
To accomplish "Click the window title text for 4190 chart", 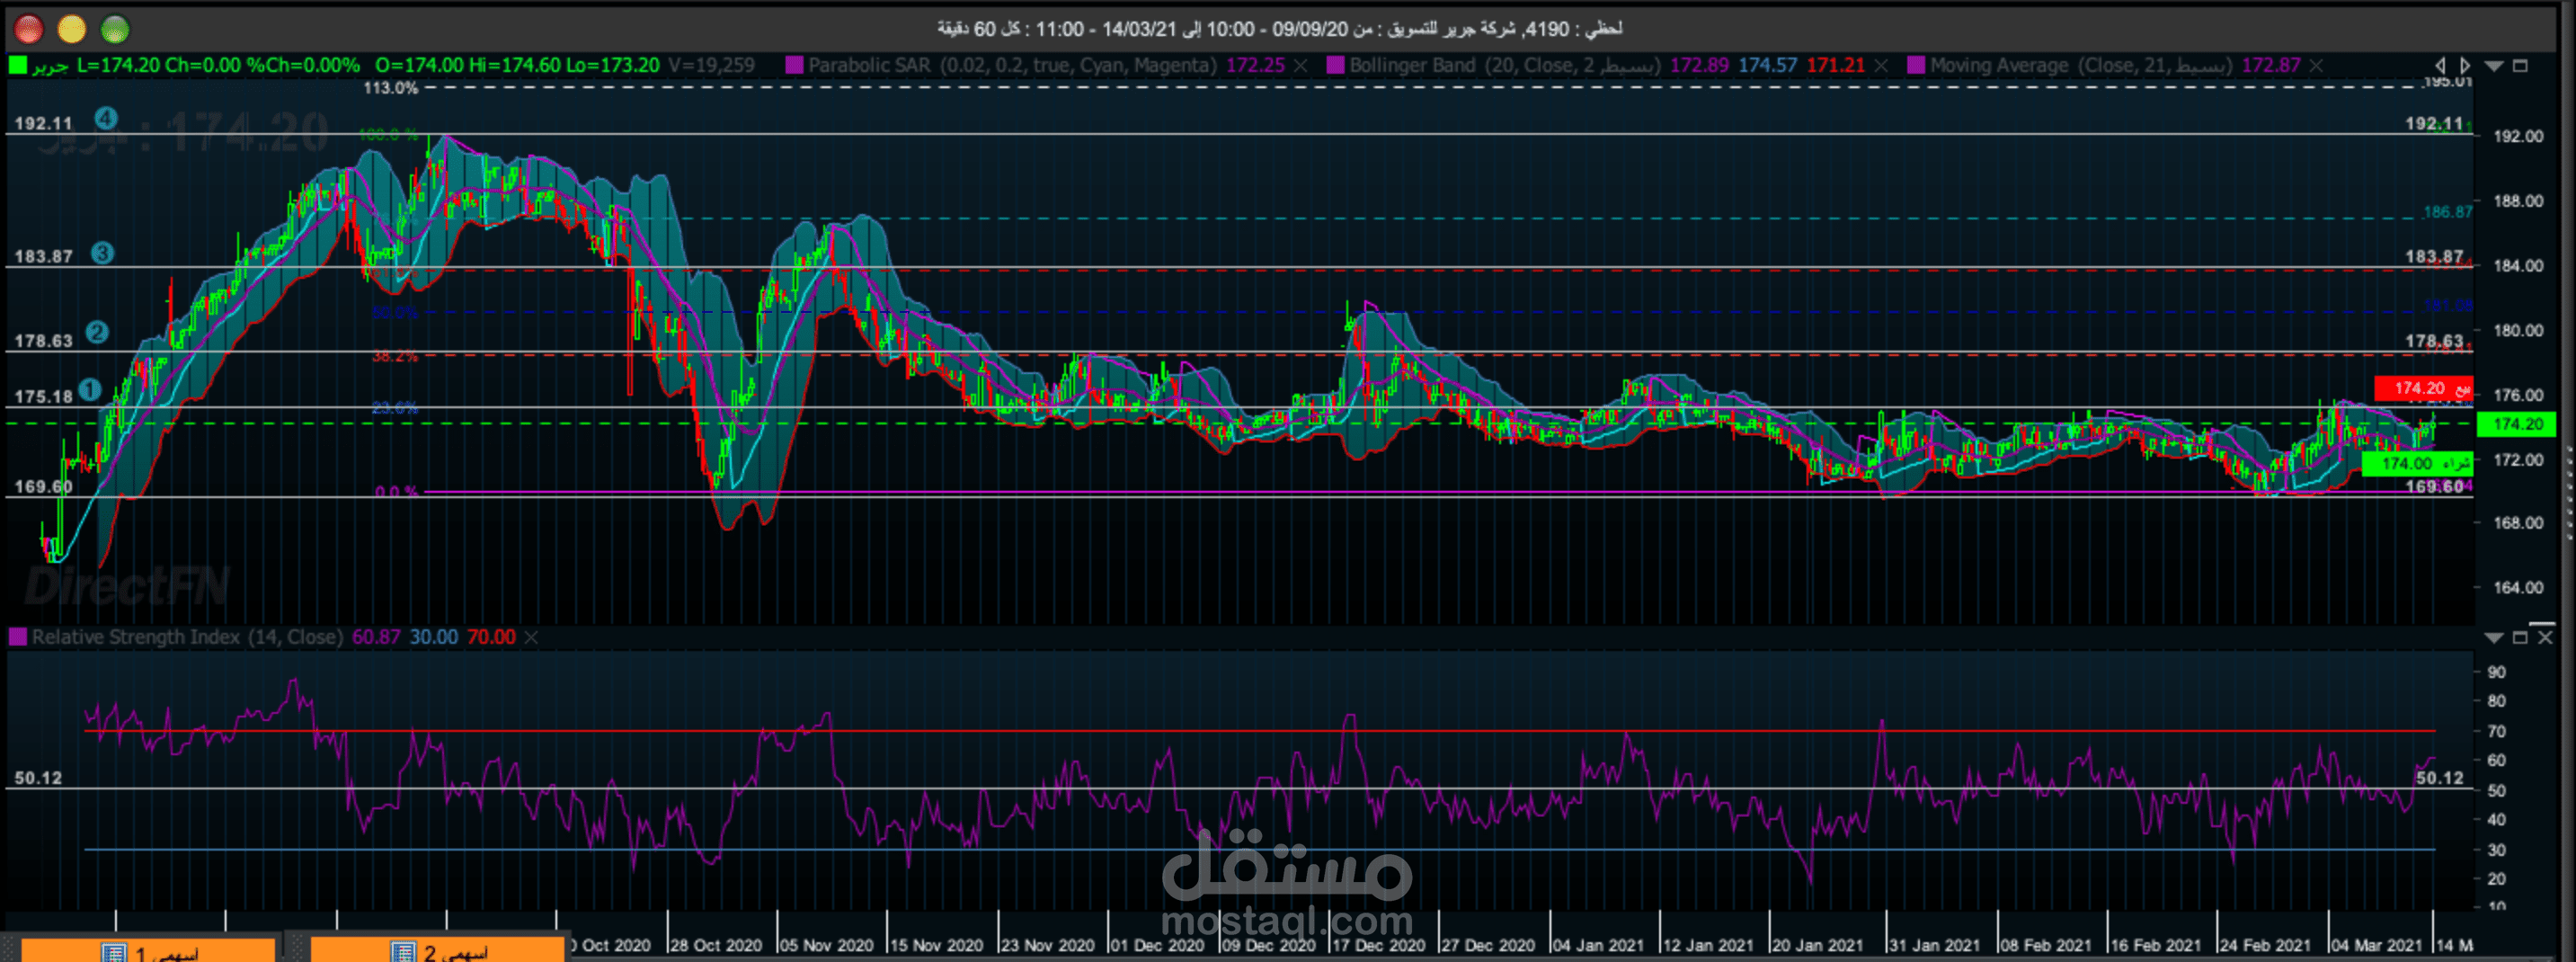I will pyautogui.click(x=1280, y=29).
